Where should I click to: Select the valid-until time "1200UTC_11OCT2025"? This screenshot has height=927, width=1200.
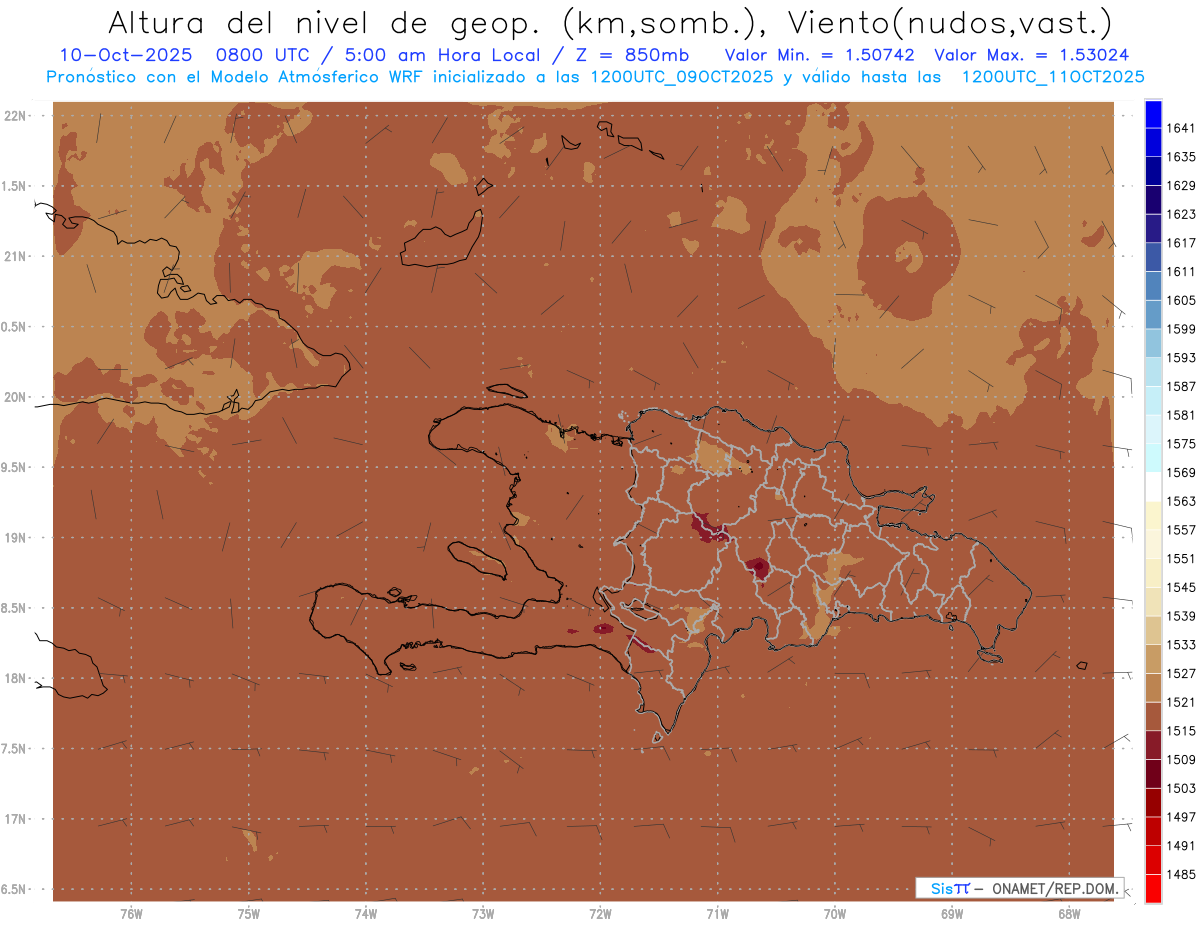pyautogui.click(x=1053, y=76)
